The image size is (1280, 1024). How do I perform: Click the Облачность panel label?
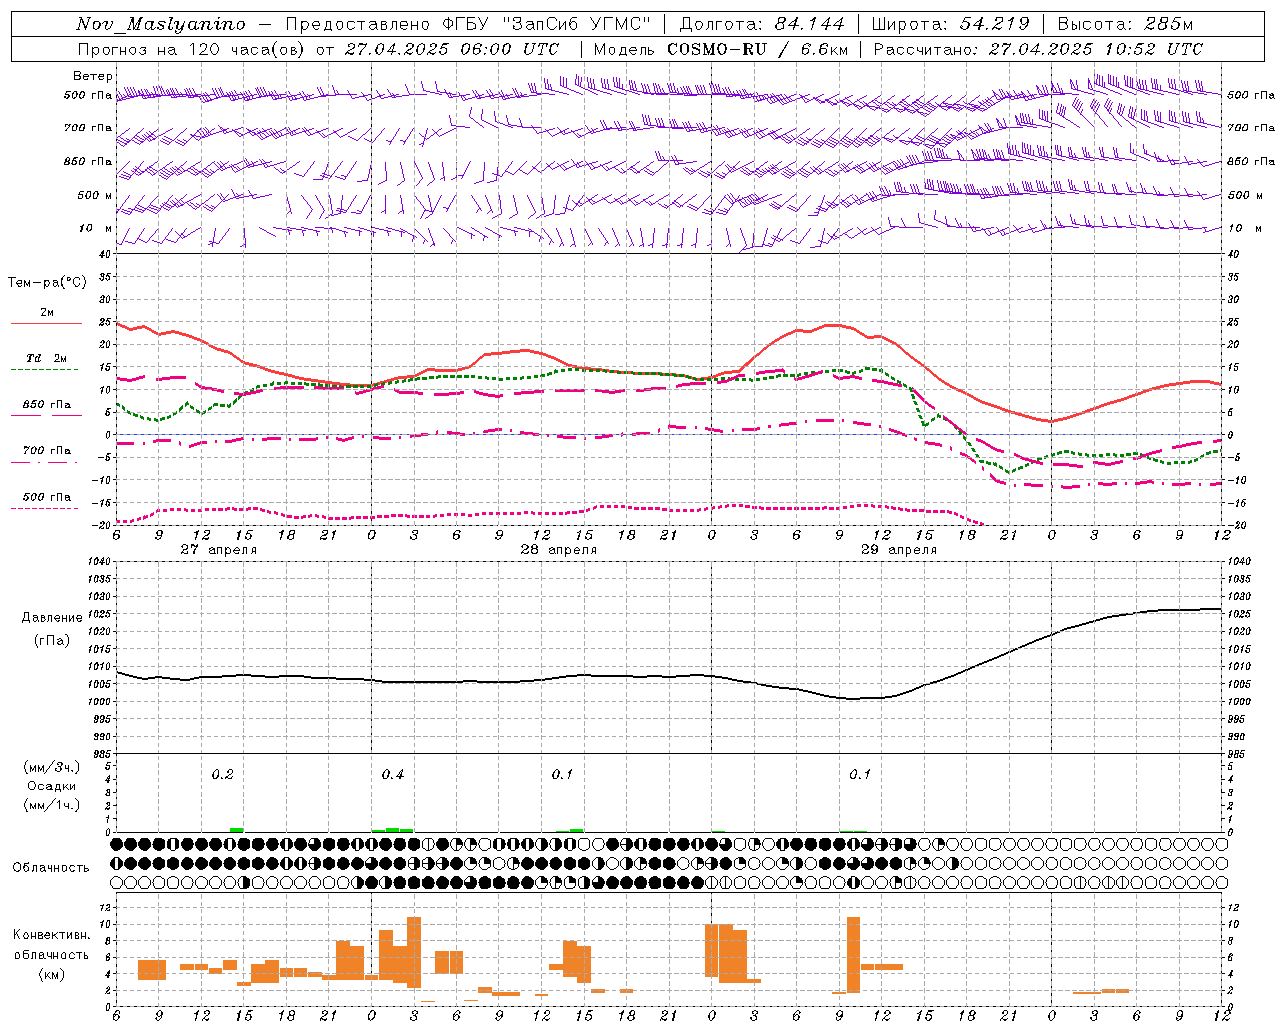coord(51,868)
